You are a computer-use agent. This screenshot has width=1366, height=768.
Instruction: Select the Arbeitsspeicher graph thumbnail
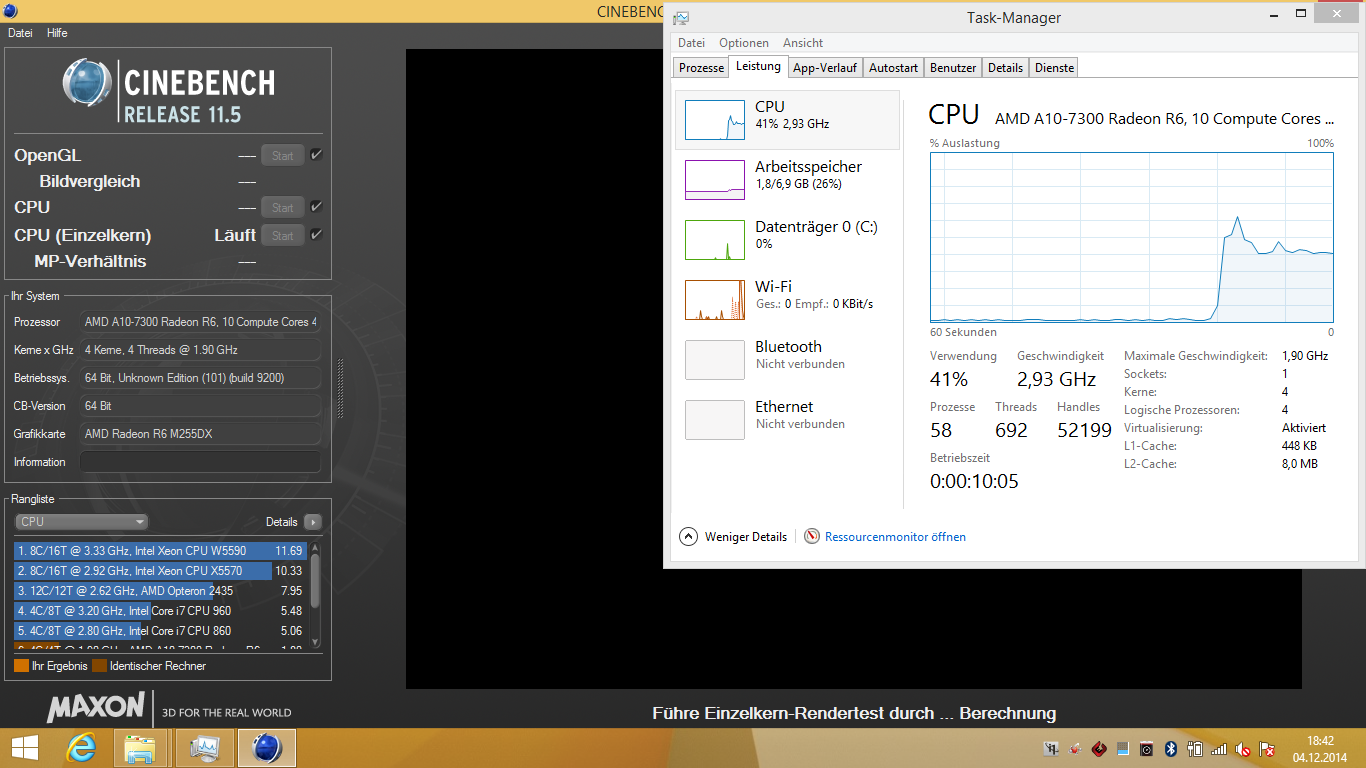715,180
